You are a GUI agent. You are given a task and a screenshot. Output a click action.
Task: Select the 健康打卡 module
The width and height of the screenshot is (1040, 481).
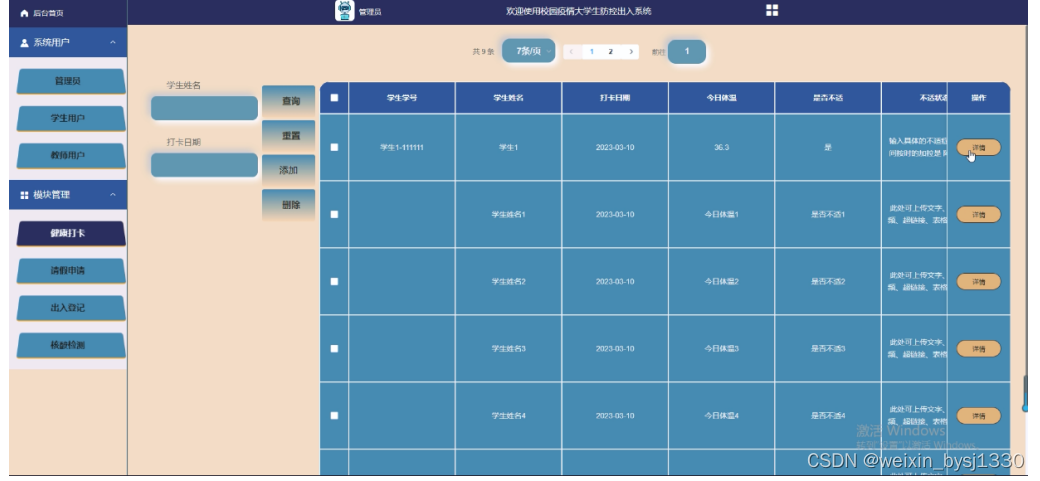click(x=71, y=233)
